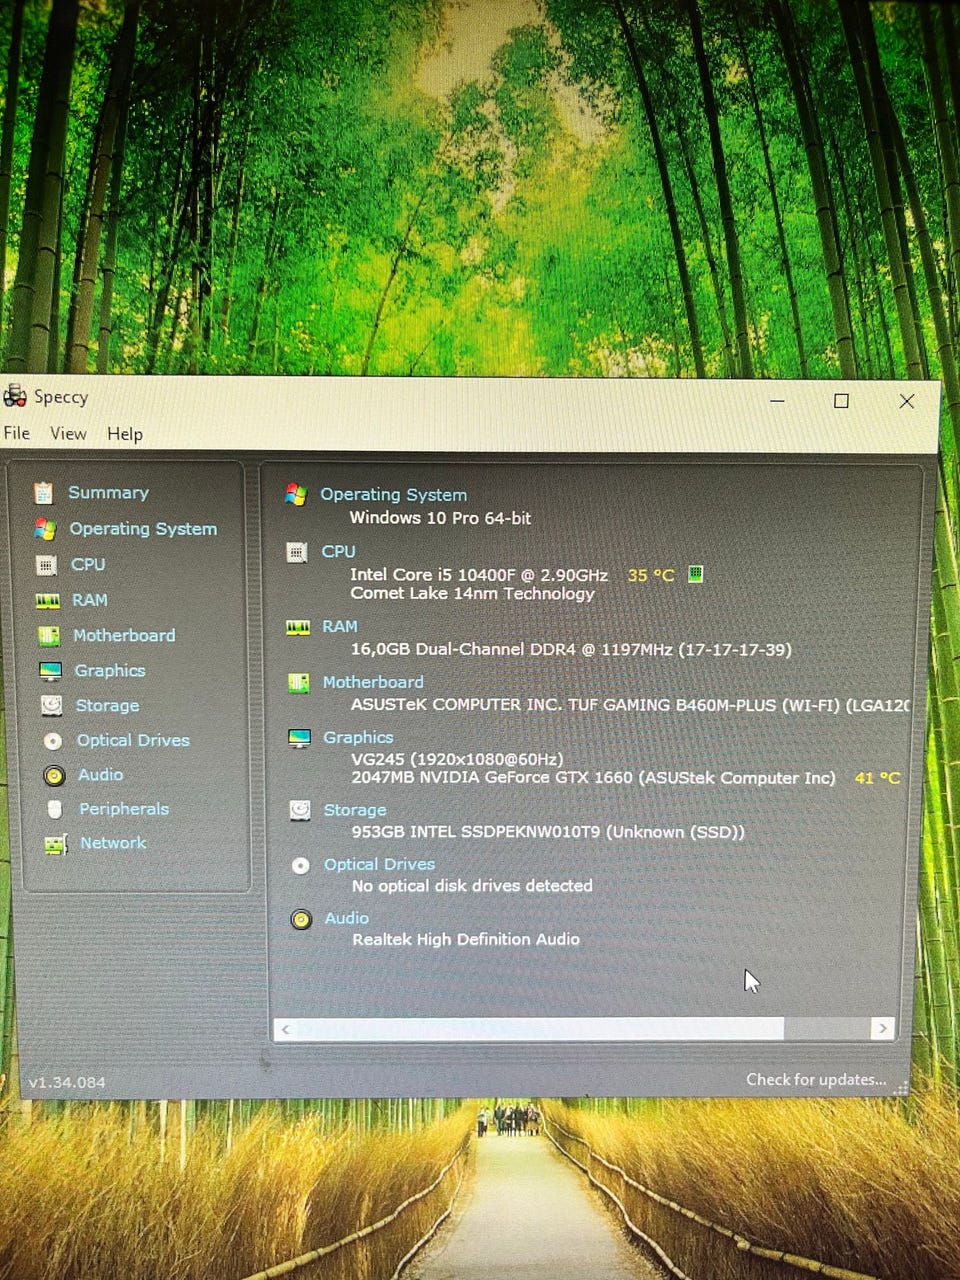Click the 16,0GB Dual-Channel DDR4 text
Screen dimensions: 960x1280
pyautogui.click(x=571, y=649)
